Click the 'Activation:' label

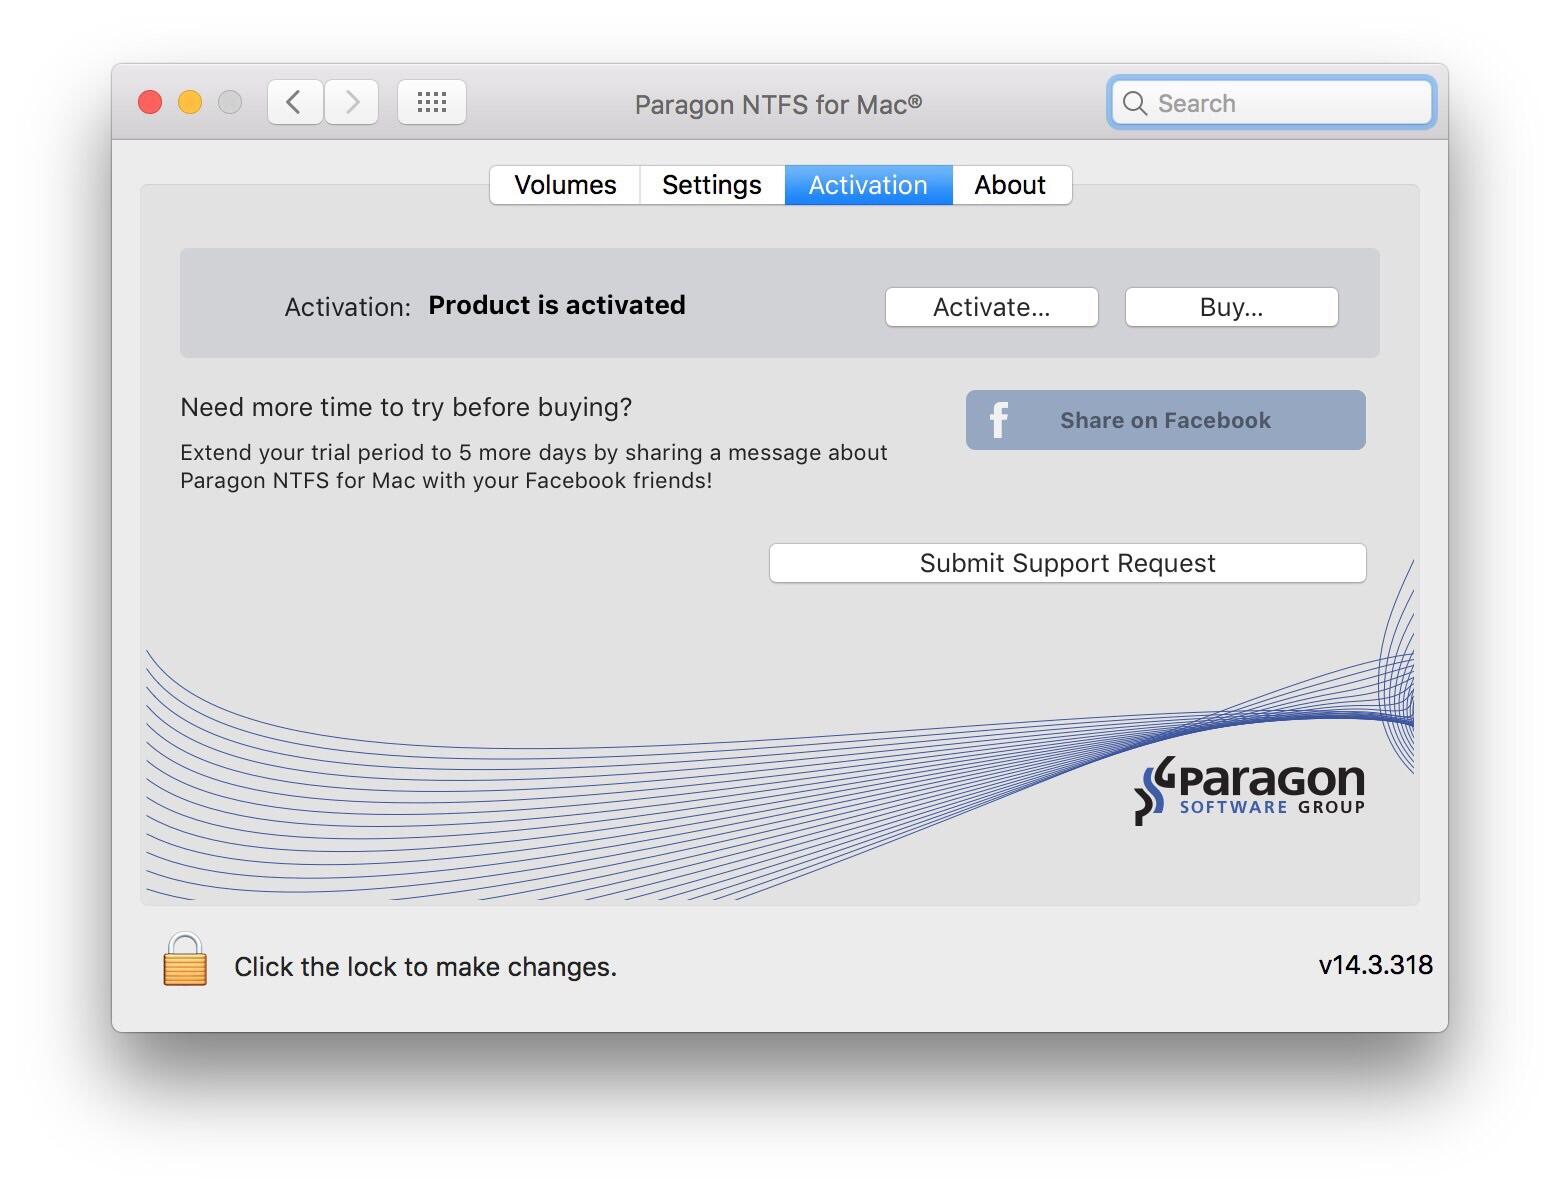click(x=348, y=307)
